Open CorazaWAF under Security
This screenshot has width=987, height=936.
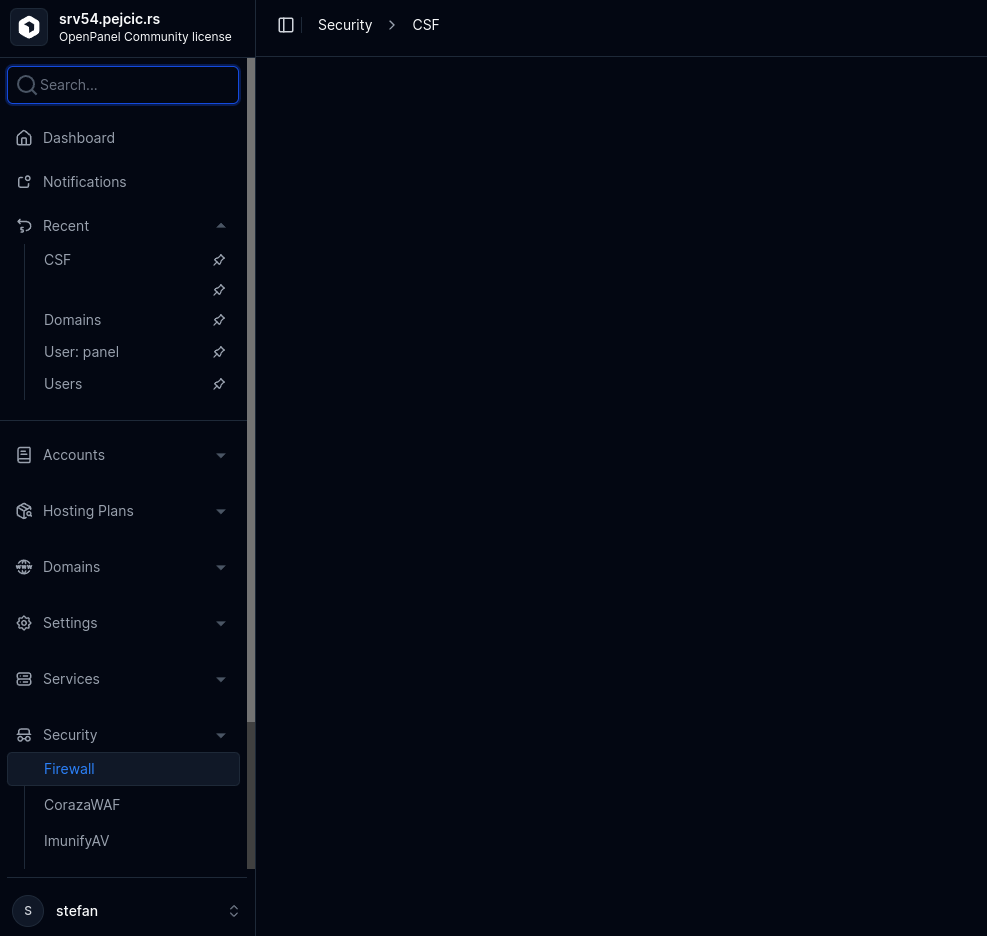(82, 805)
